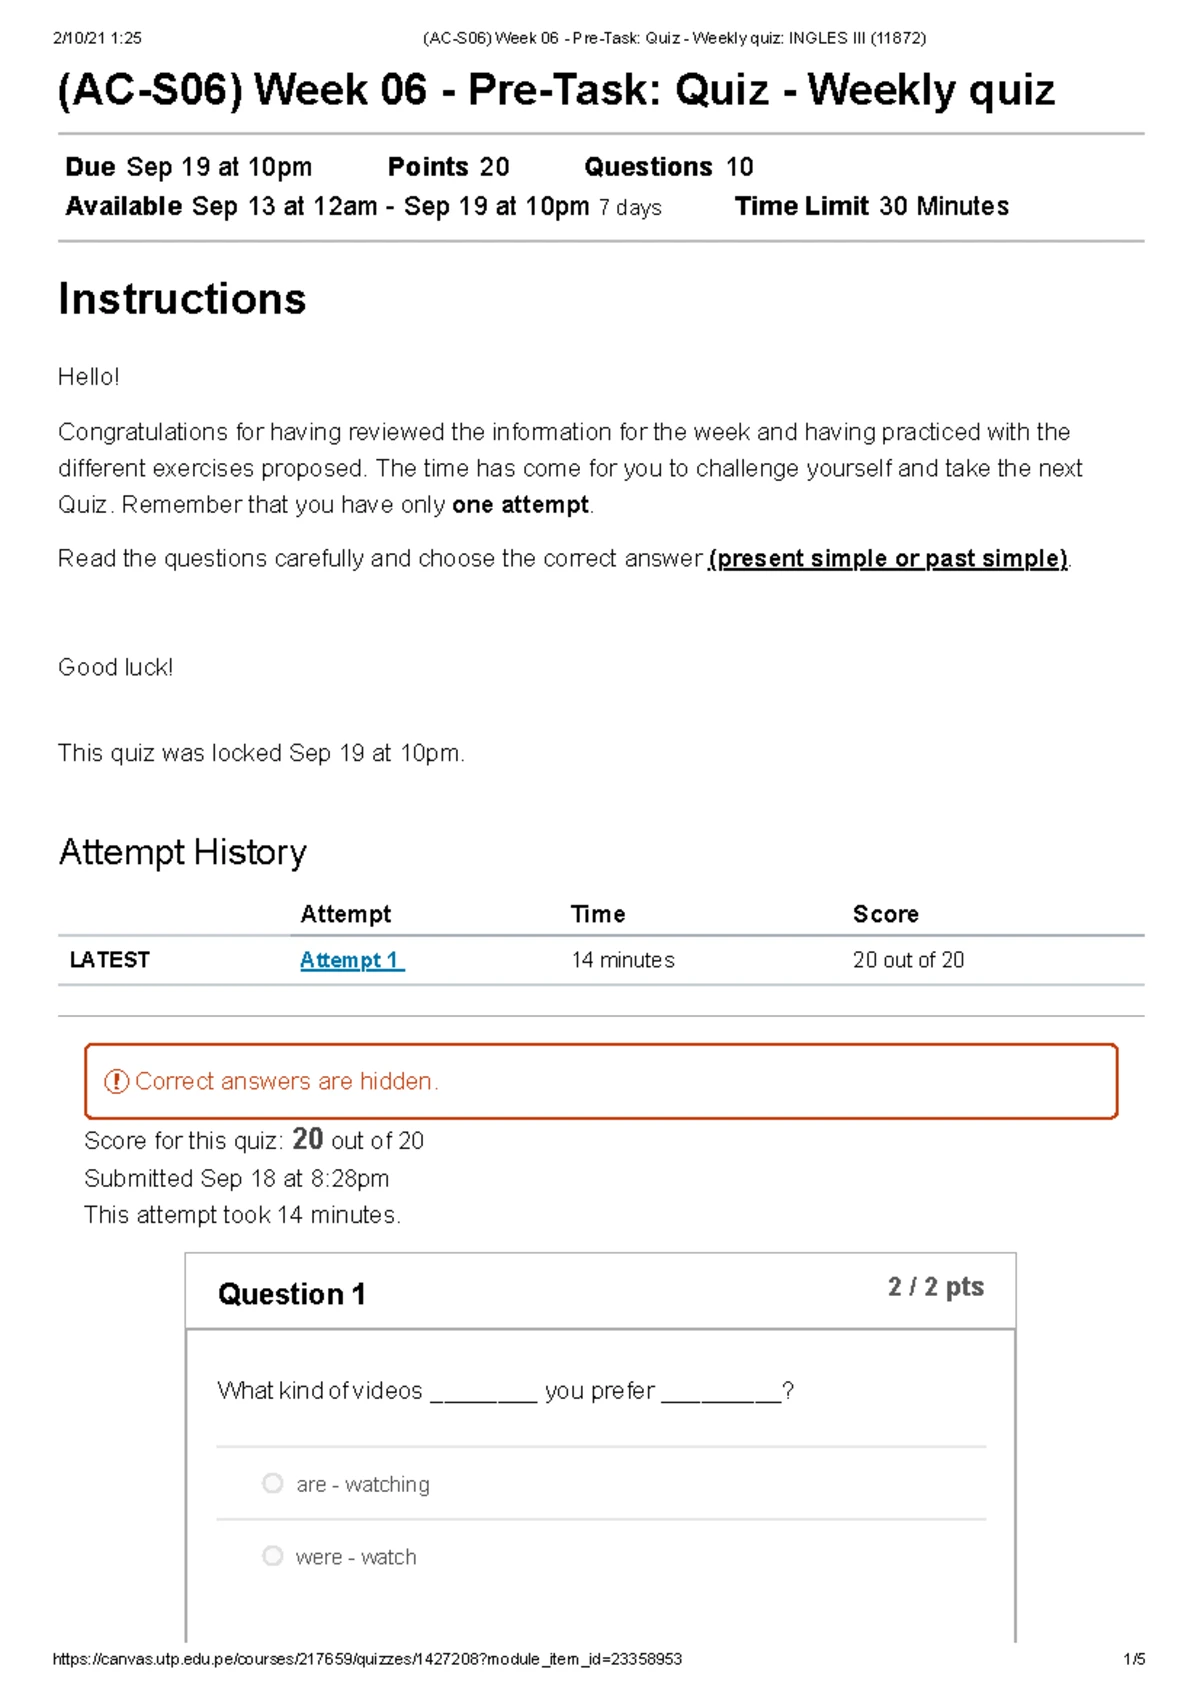Click the question text about videos

pos(506,1391)
